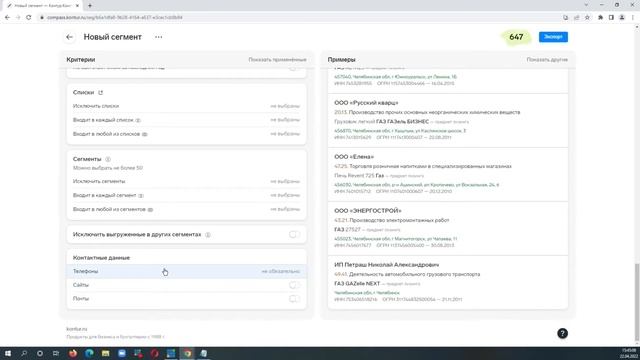
Task: Click the page vertical scrollbar
Action: [637, 302]
